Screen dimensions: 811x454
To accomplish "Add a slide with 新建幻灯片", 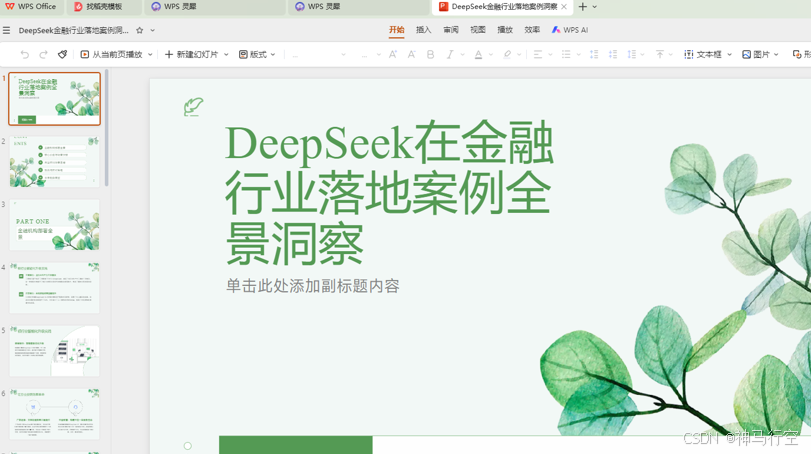I will [x=191, y=54].
